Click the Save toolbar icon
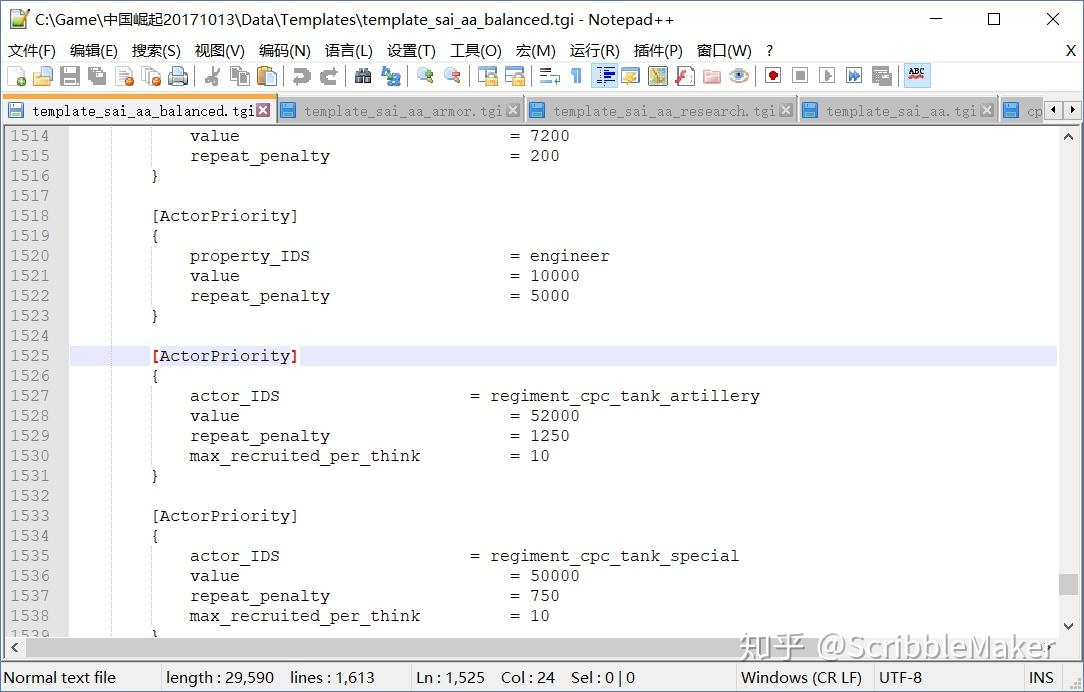Image resolution: width=1084 pixels, height=692 pixels. click(70, 76)
